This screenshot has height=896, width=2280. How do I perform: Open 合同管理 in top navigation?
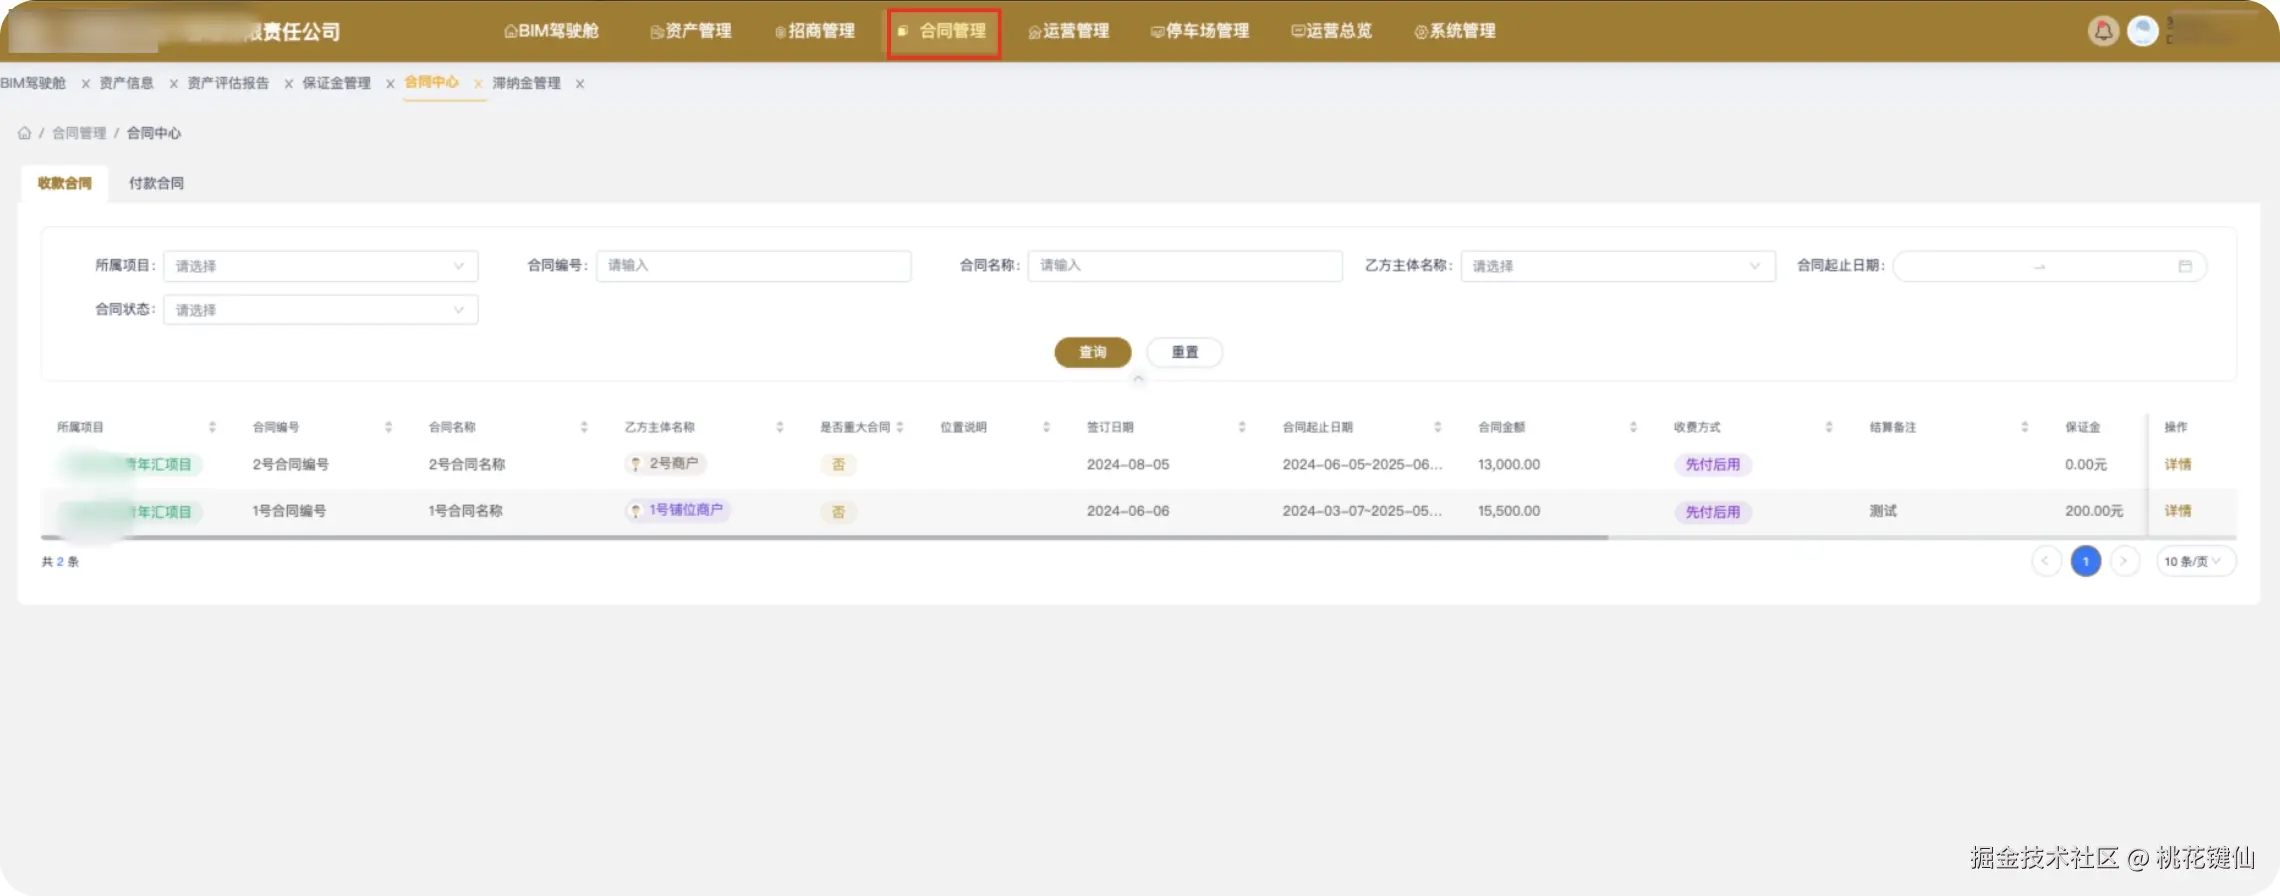pyautogui.click(x=943, y=31)
